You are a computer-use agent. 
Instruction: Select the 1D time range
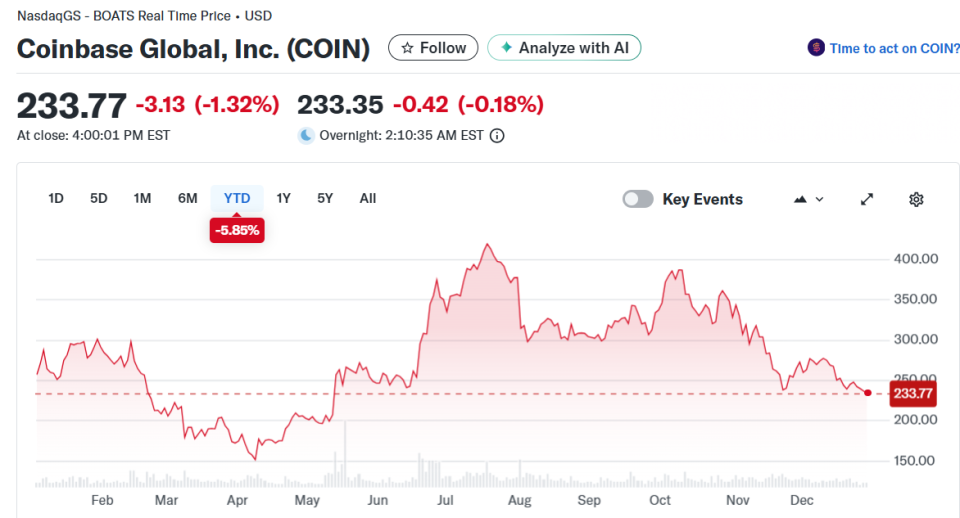[x=56, y=198]
